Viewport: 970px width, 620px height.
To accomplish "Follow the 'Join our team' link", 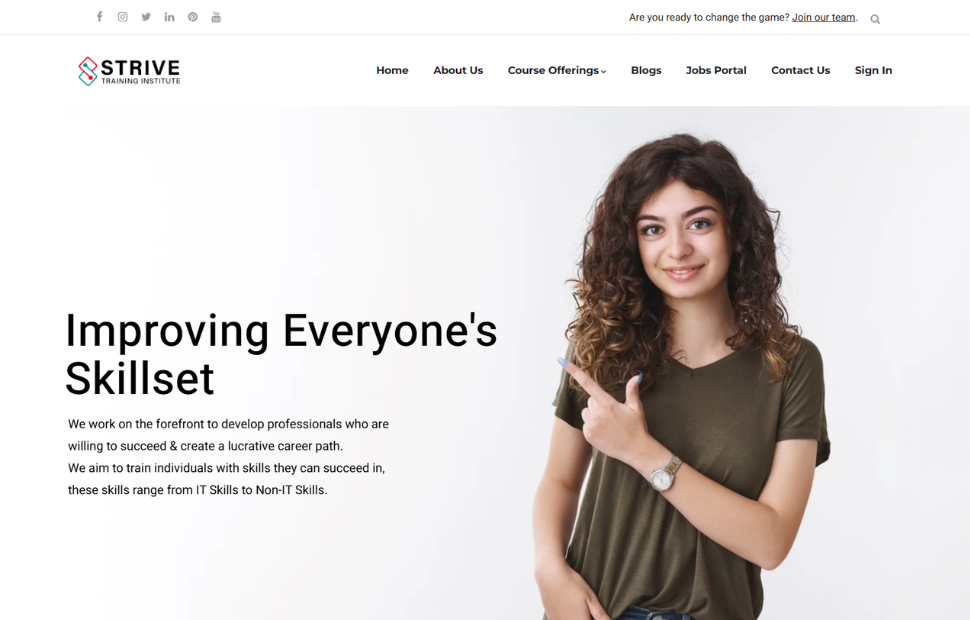I will [x=823, y=17].
